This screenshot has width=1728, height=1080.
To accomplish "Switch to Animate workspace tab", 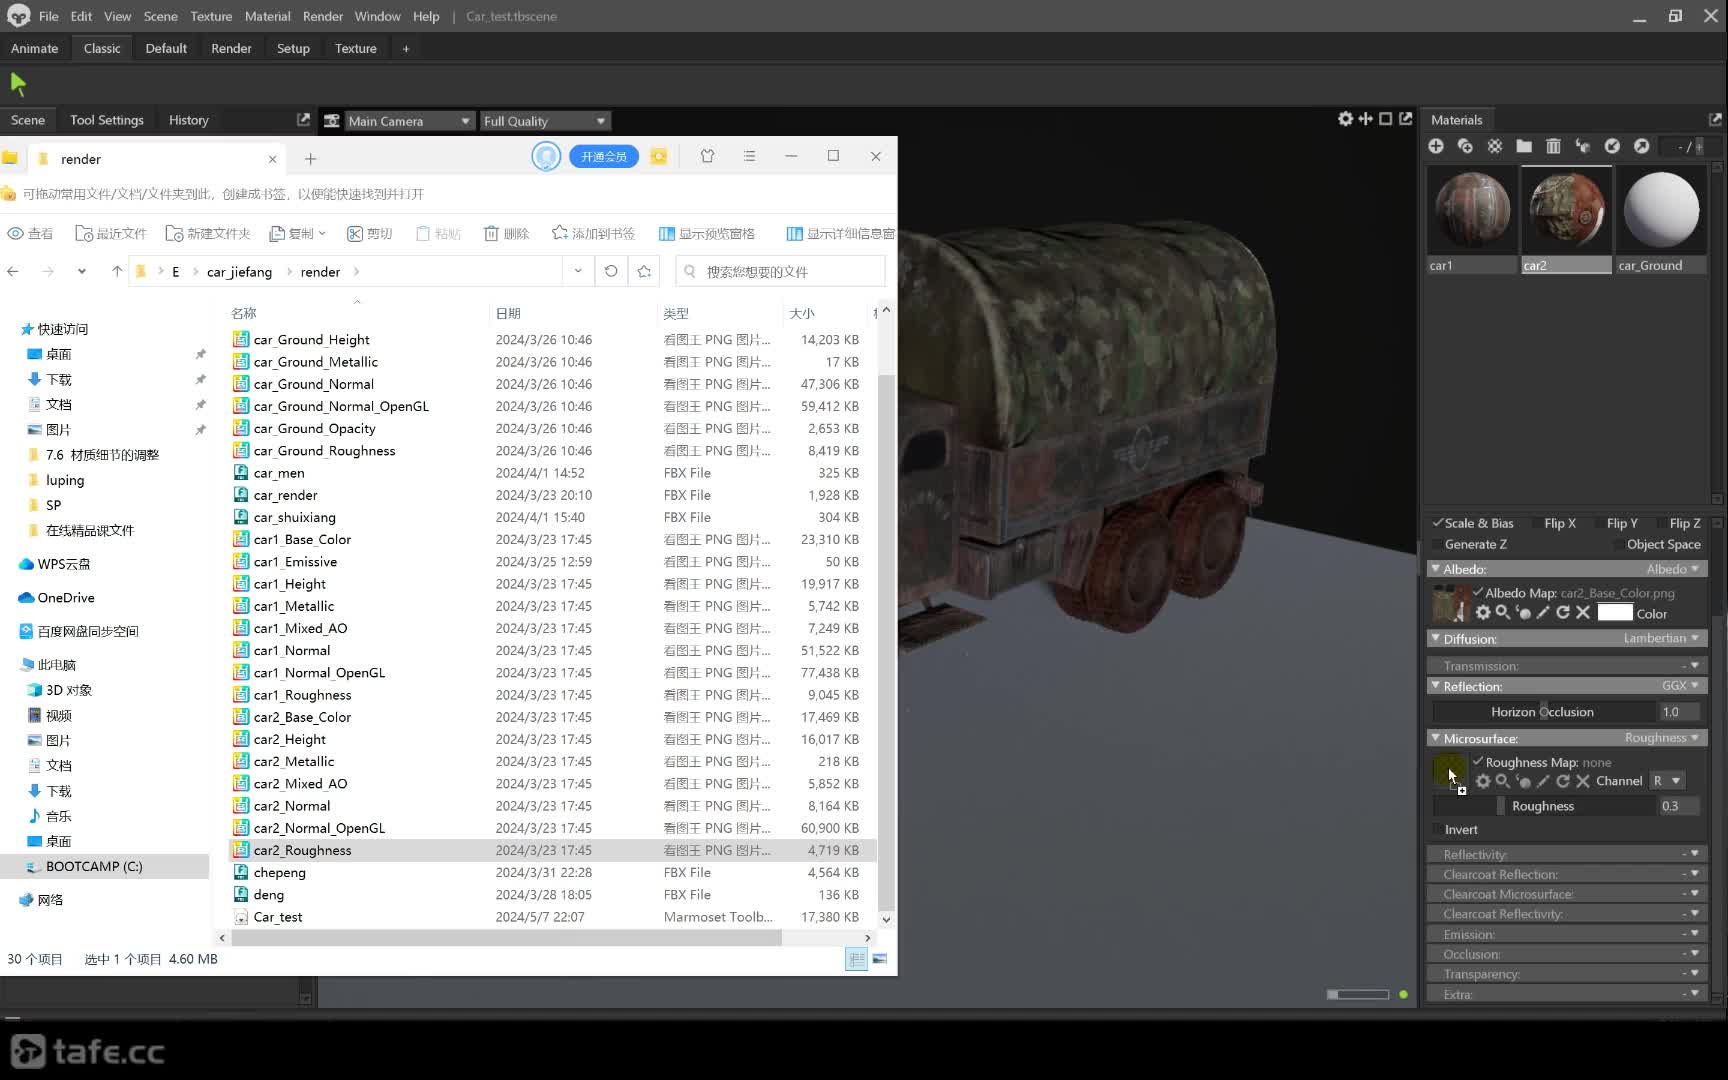I will pos(35,48).
